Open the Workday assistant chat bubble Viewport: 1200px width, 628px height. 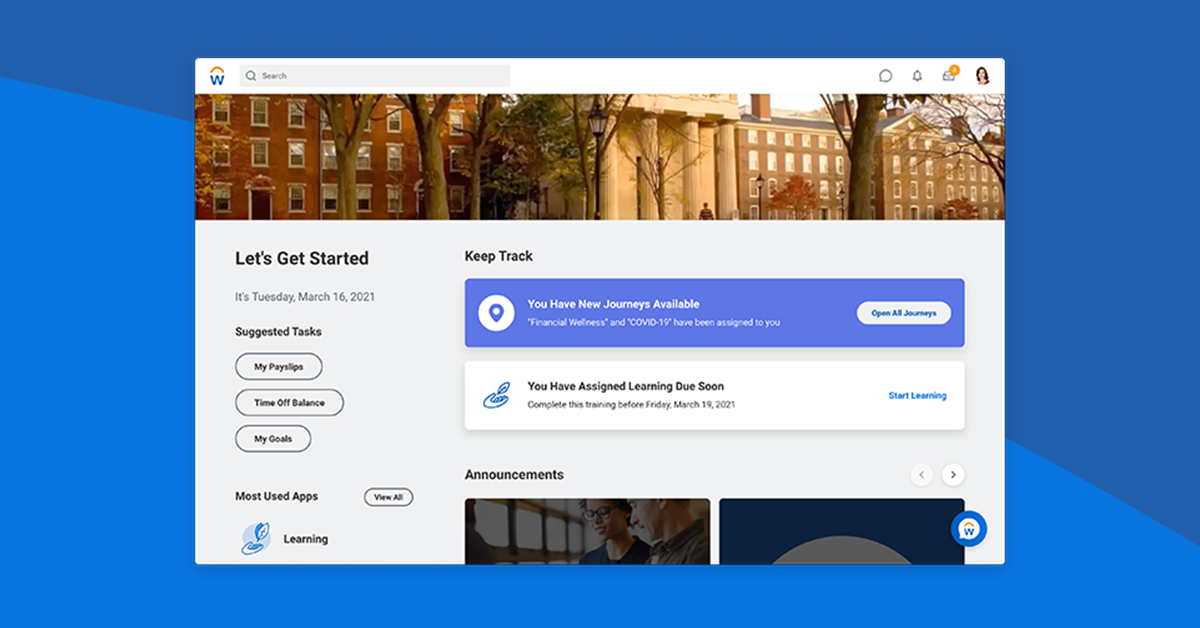point(968,529)
